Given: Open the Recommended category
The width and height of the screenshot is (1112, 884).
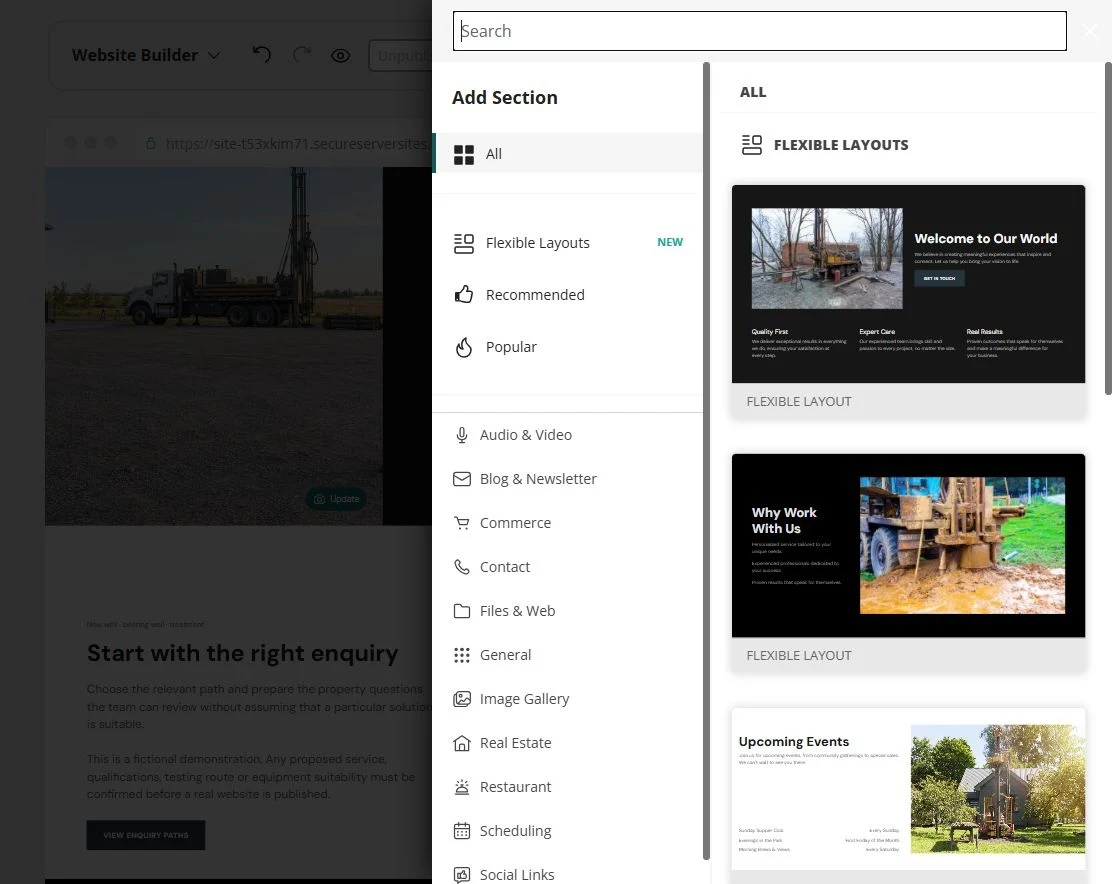Looking at the screenshot, I should tap(567, 295).
